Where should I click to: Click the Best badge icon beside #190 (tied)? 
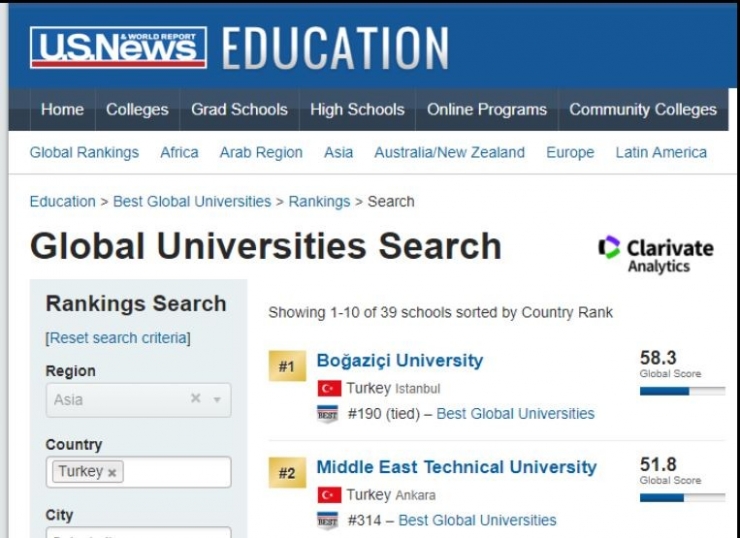[328, 414]
